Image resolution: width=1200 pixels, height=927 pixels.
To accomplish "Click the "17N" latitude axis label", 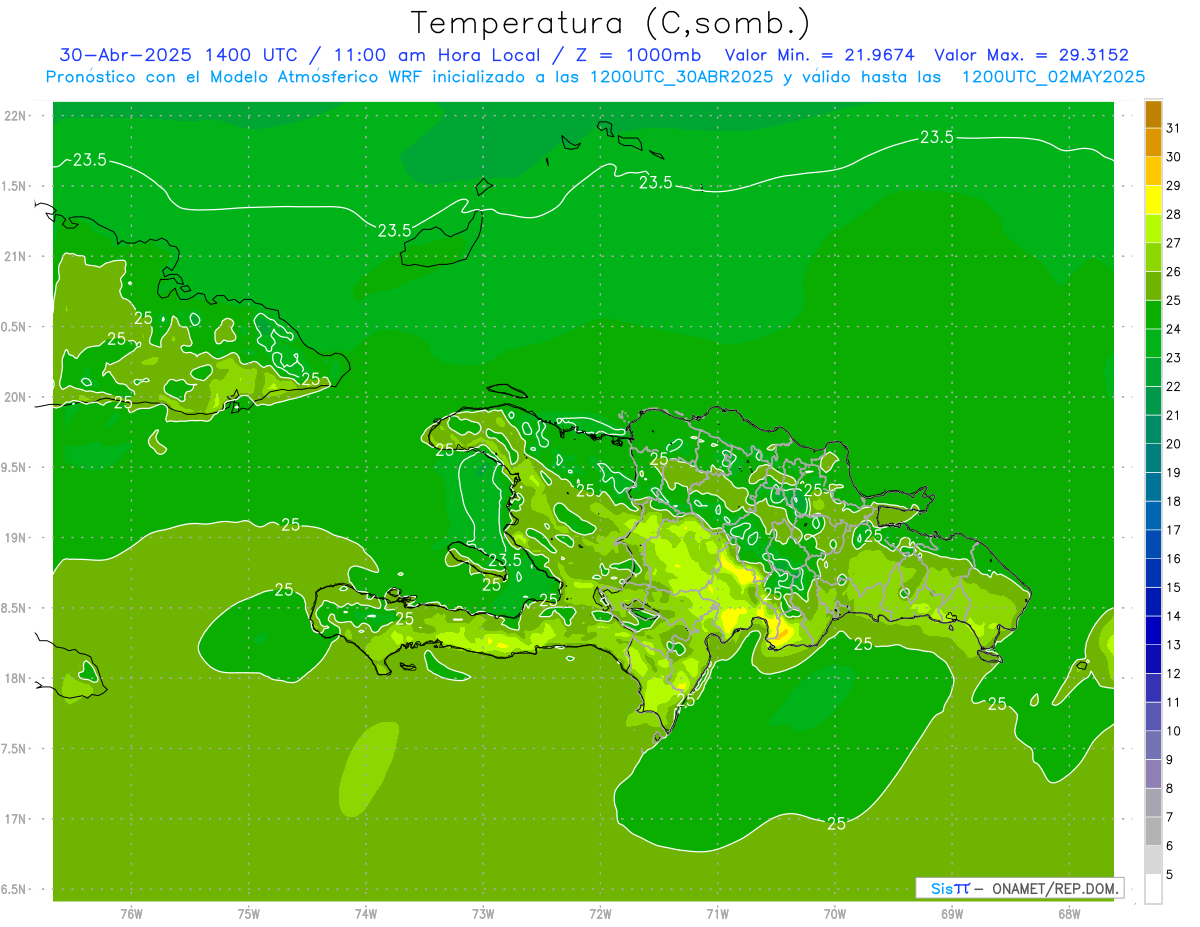I will coord(15,819).
